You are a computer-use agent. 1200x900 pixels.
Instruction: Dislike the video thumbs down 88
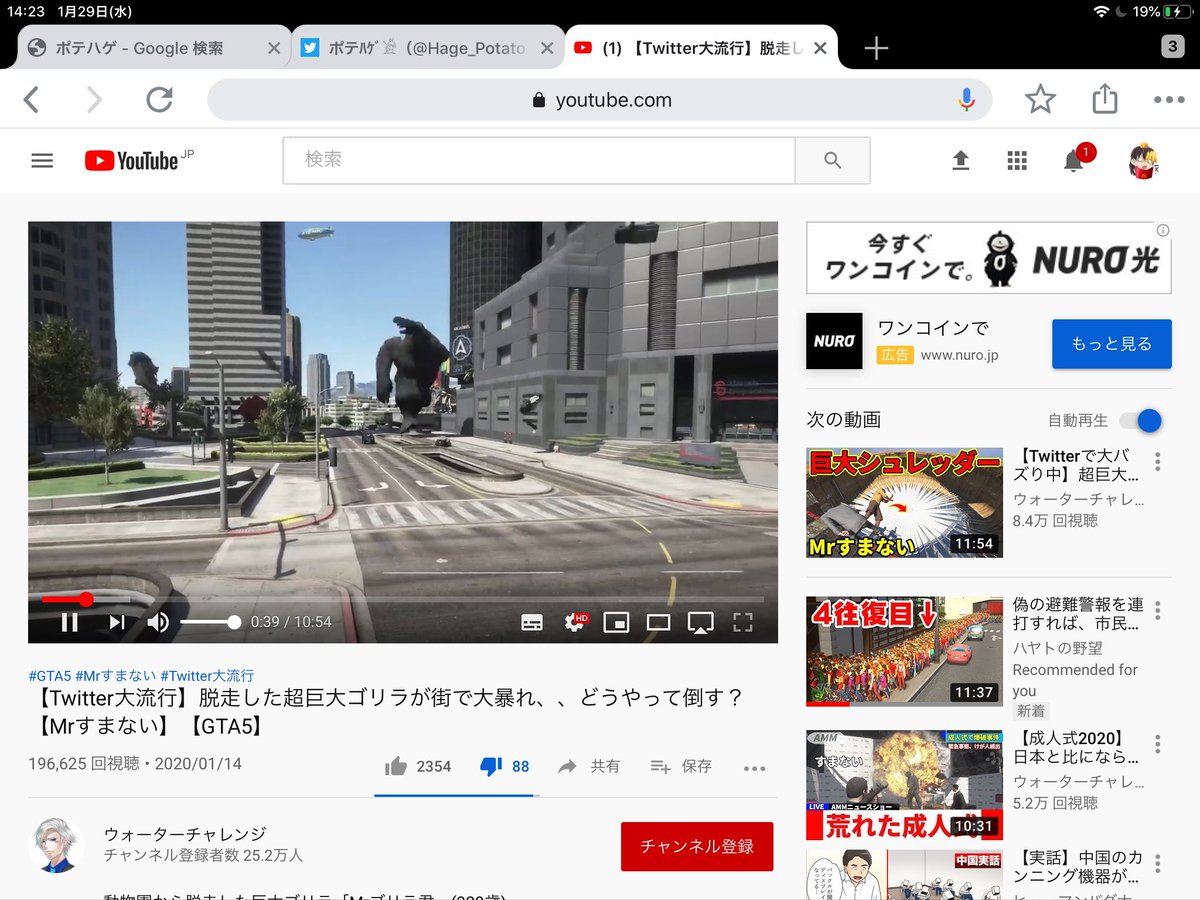coord(505,767)
